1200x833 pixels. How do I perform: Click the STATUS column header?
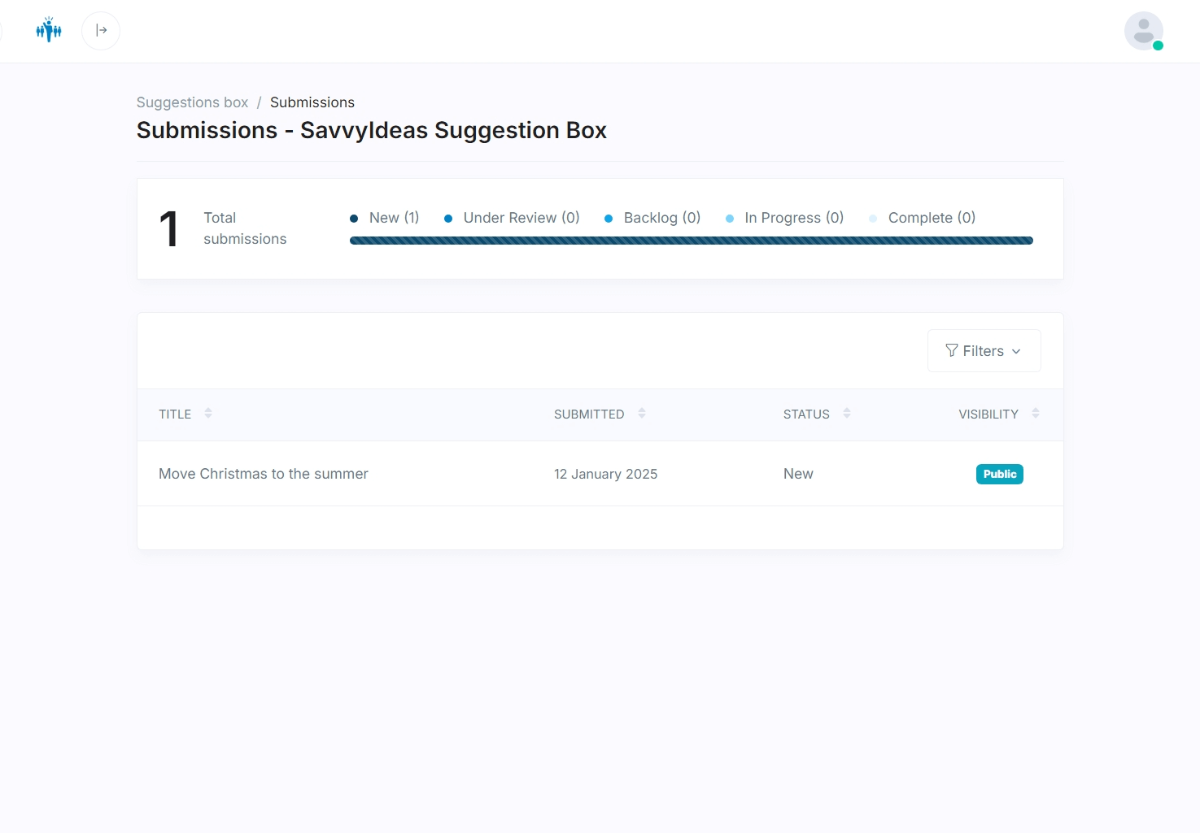point(806,414)
